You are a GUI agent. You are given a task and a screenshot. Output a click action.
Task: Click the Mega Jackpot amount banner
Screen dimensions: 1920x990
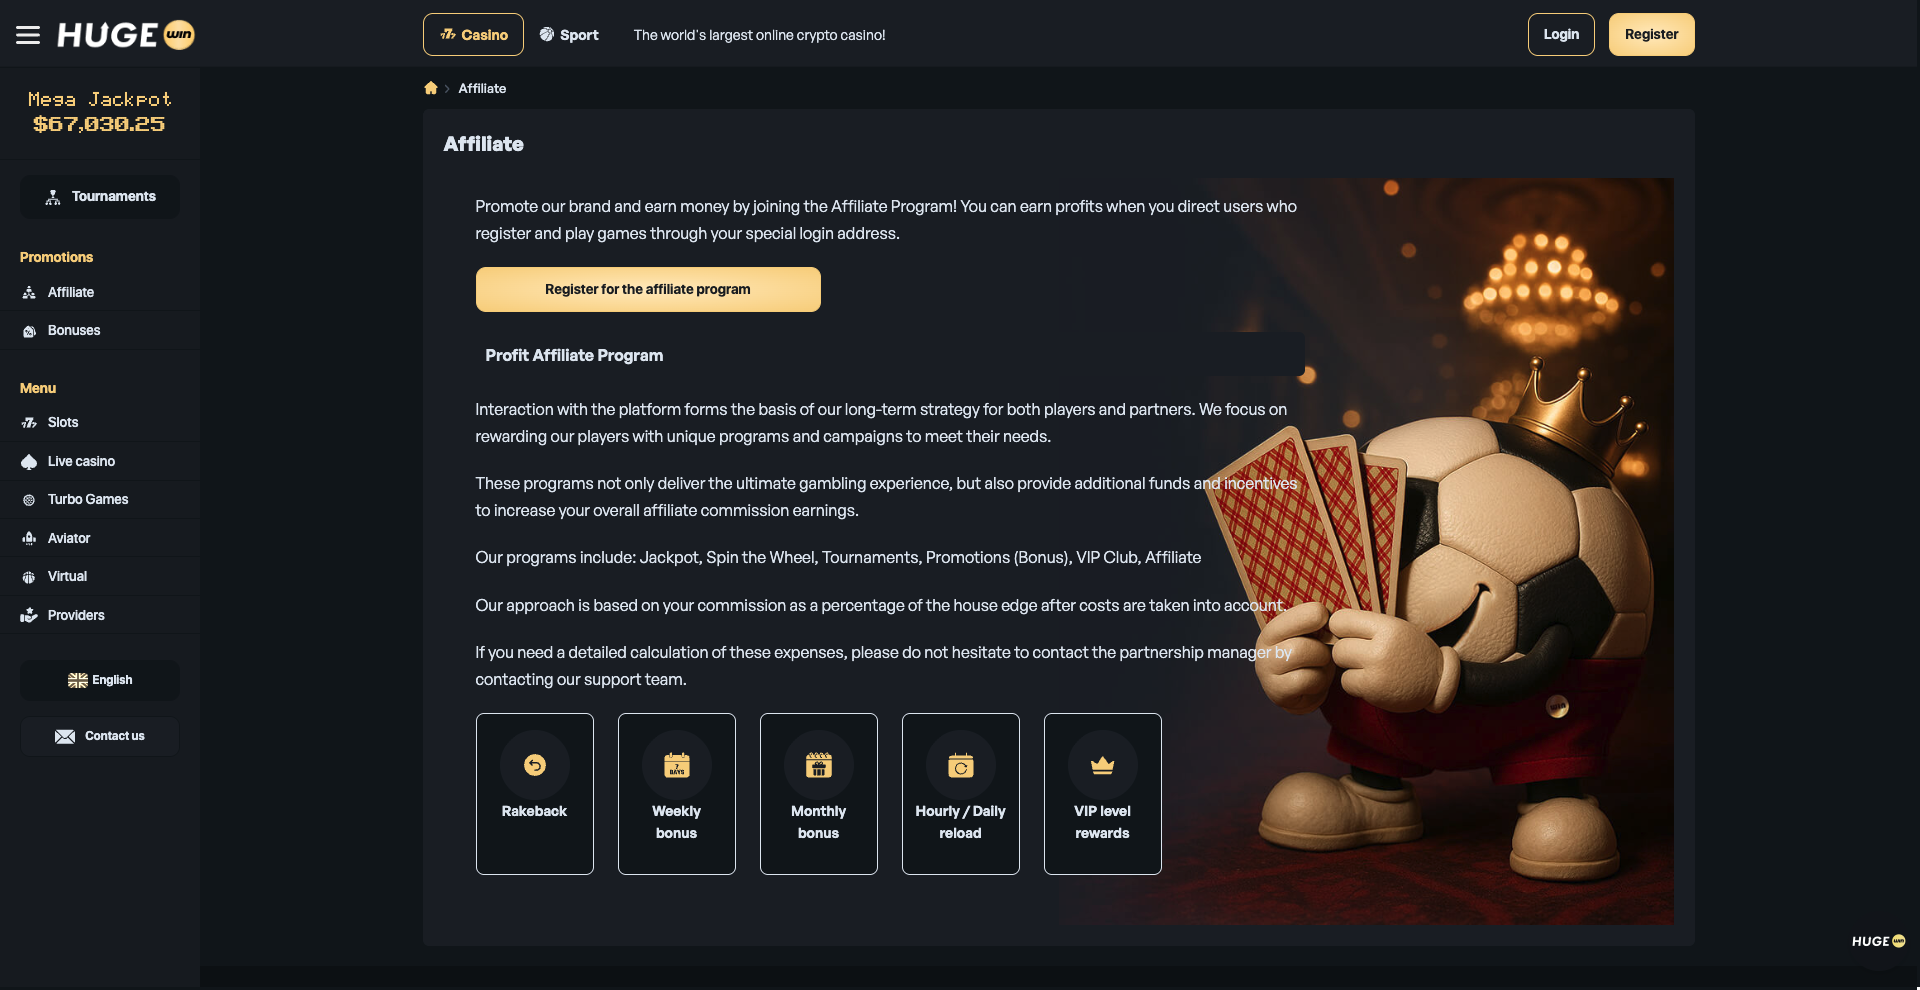coord(100,112)
